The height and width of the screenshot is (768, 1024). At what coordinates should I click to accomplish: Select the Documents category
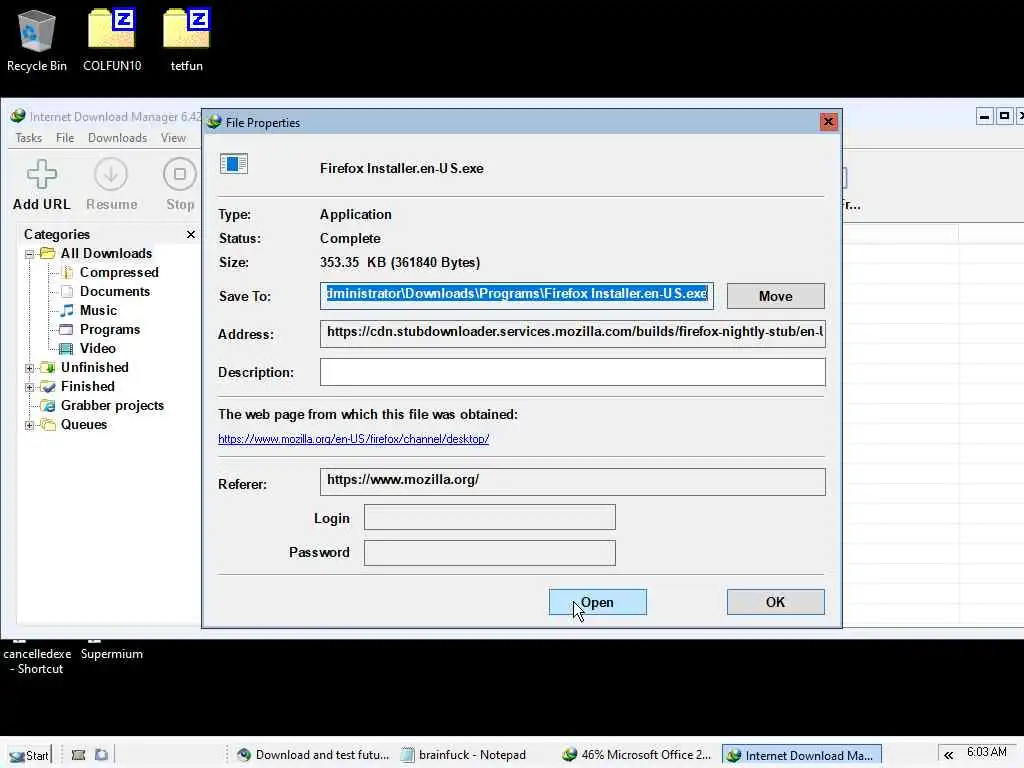click(x=114, y=291)
